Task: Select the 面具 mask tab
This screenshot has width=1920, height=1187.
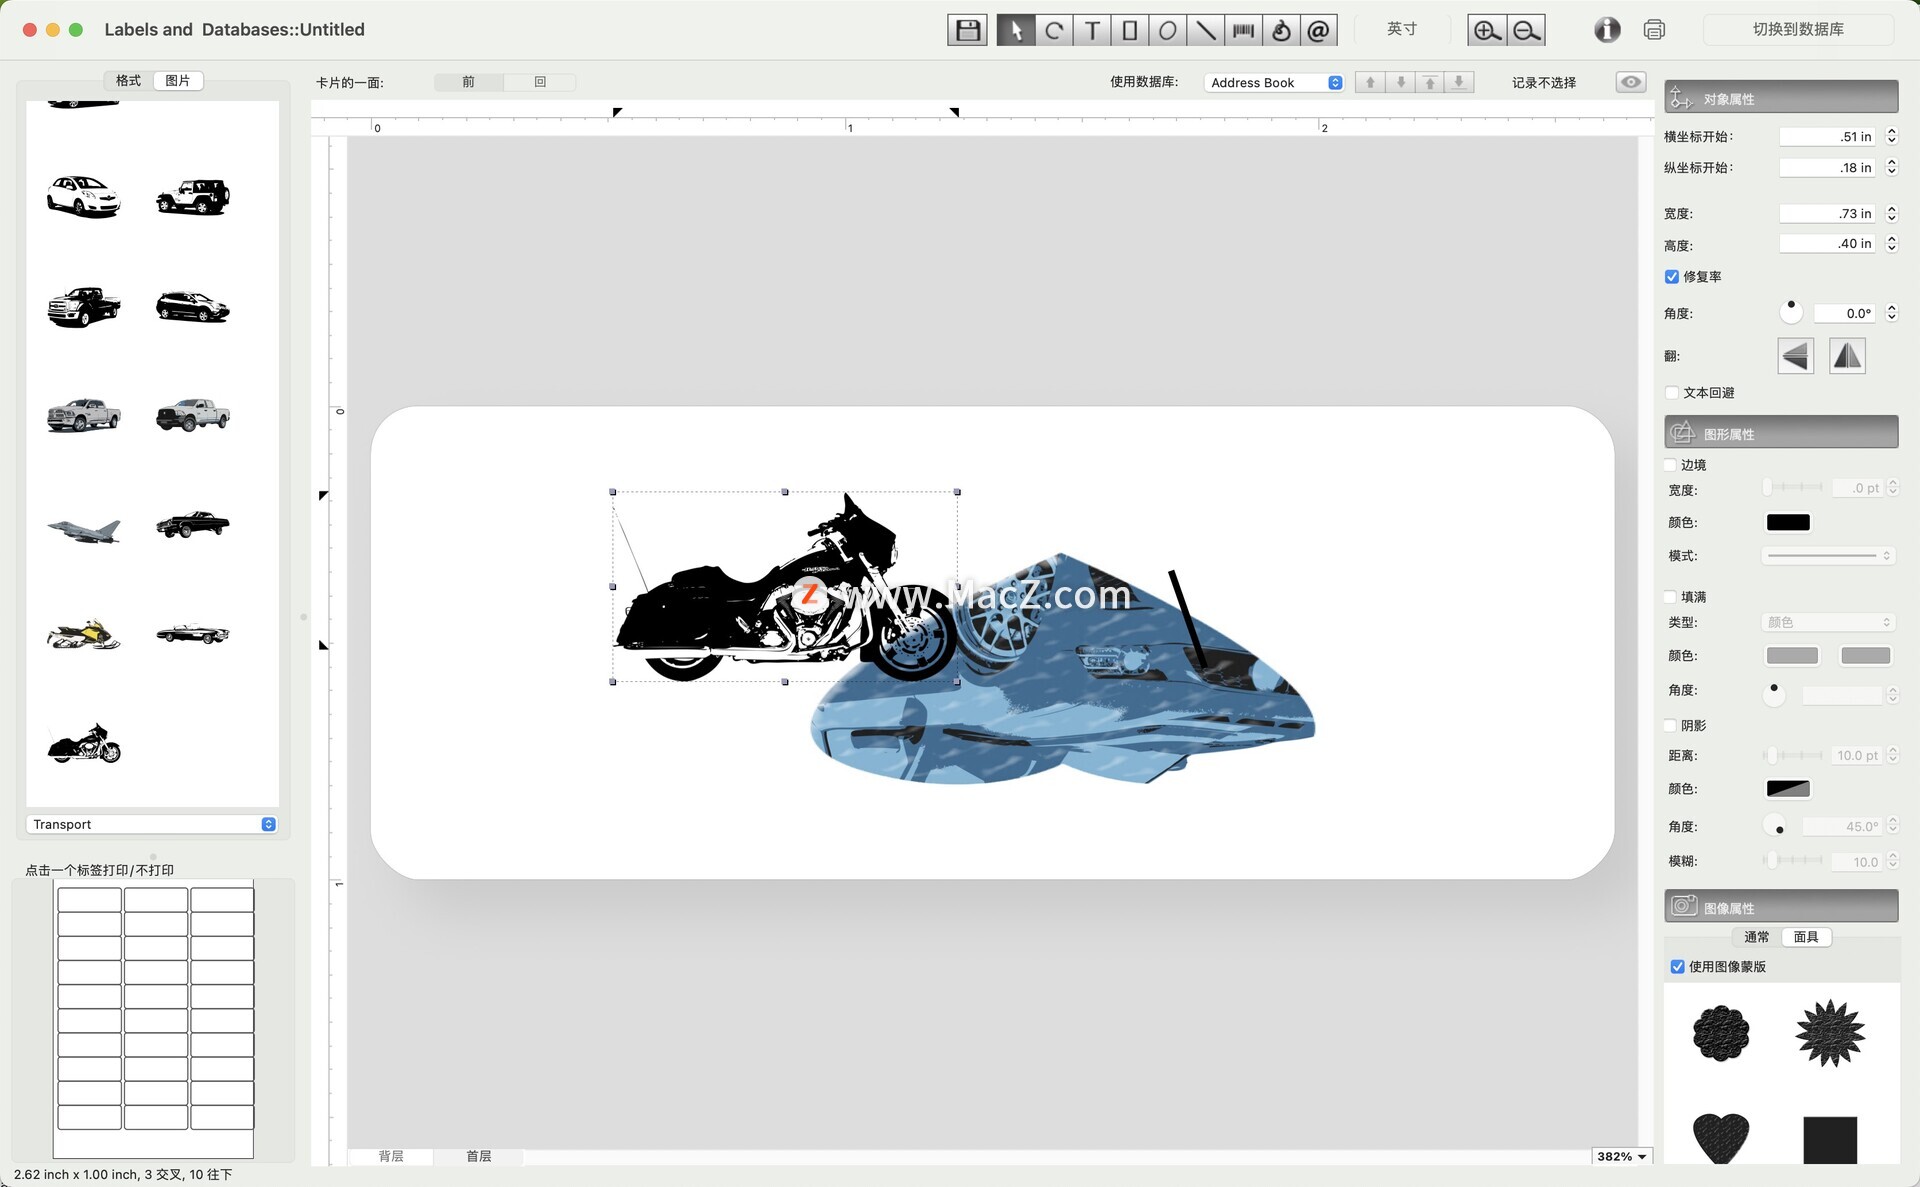Action: click(1806, 937)
